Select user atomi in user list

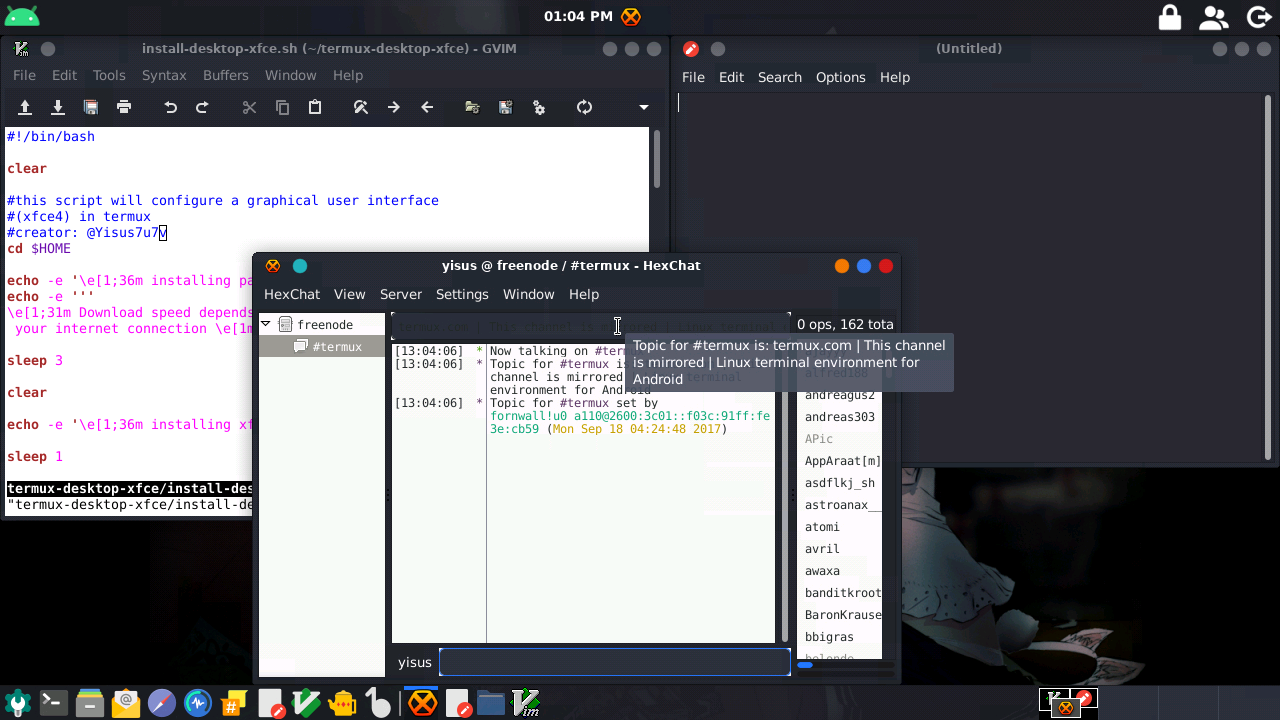(840, 527)
